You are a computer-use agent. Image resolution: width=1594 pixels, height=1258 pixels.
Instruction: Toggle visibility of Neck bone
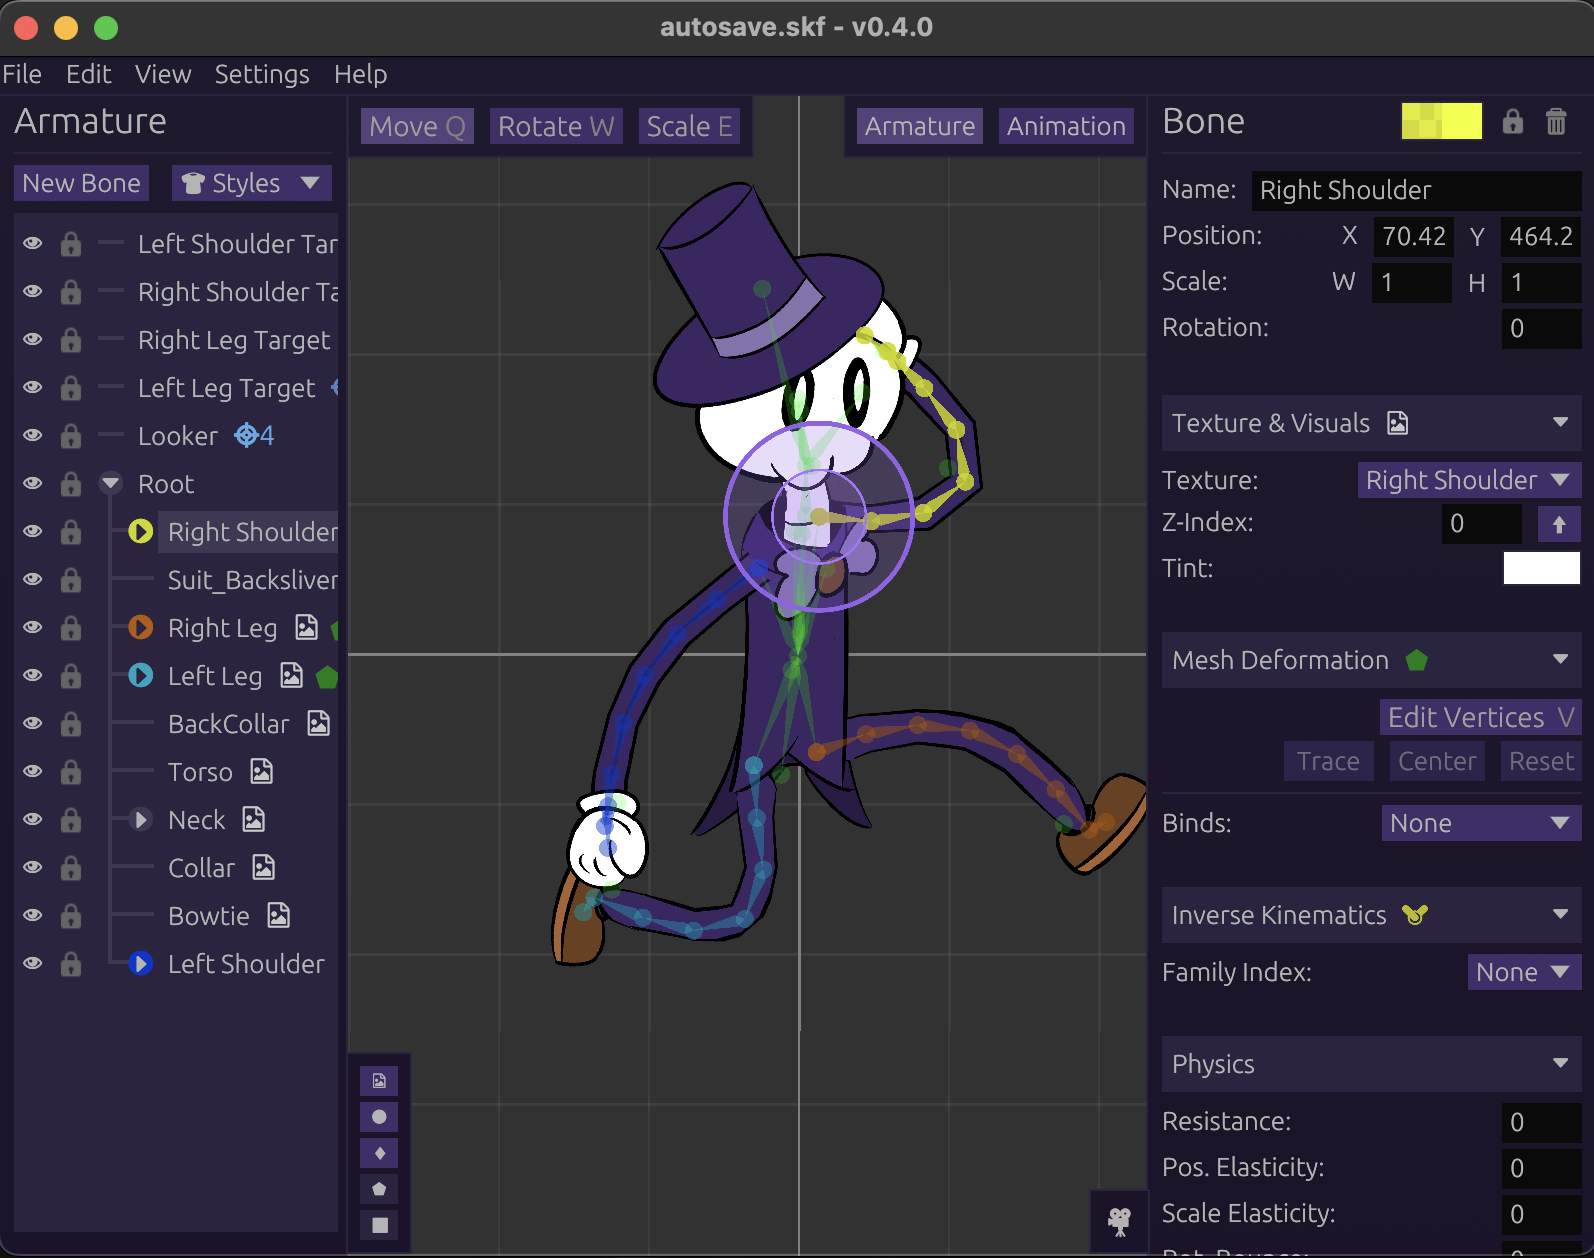click(x=33, y=820)
